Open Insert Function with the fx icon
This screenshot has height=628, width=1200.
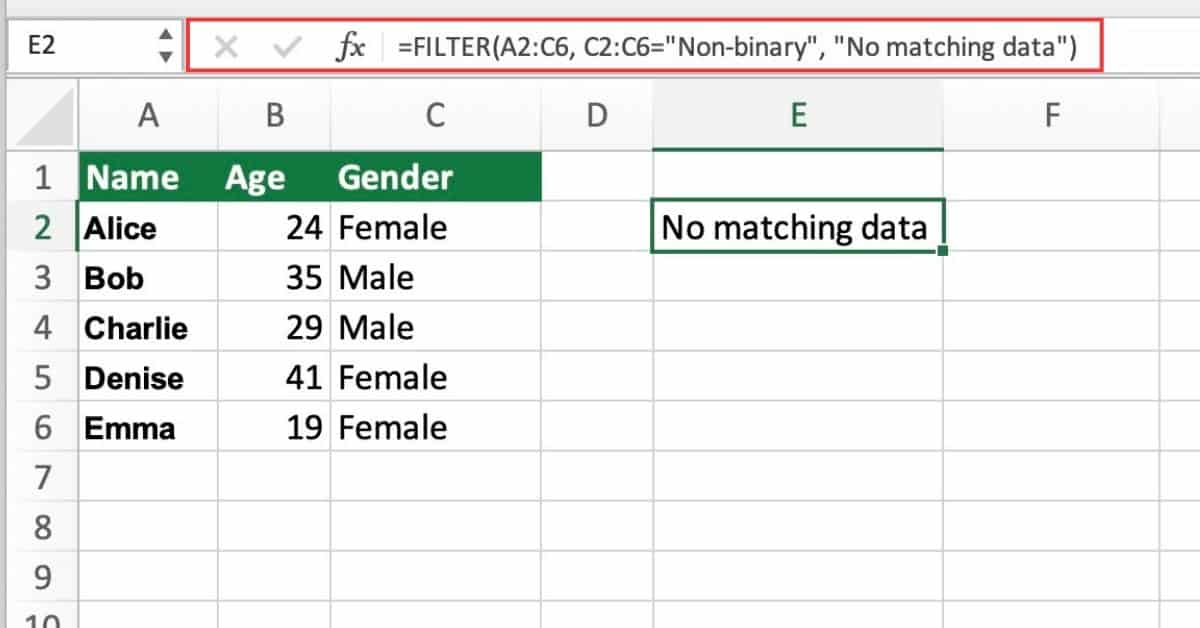click(x=349, y=47)
